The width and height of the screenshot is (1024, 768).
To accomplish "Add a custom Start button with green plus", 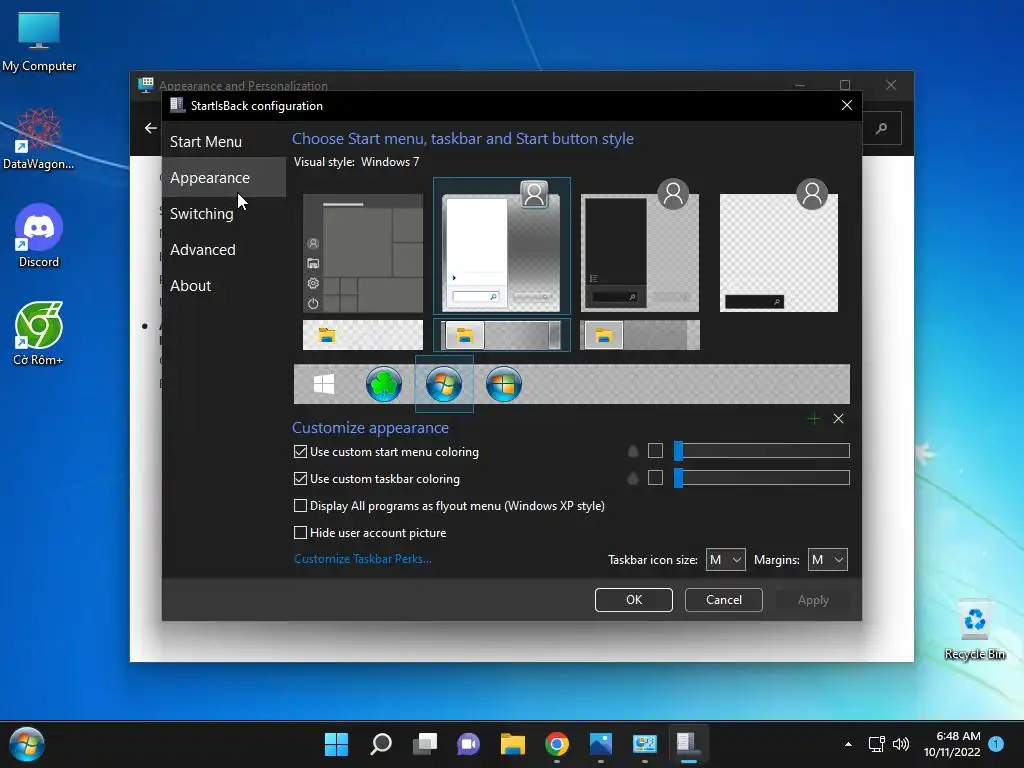I will (814, 419).
